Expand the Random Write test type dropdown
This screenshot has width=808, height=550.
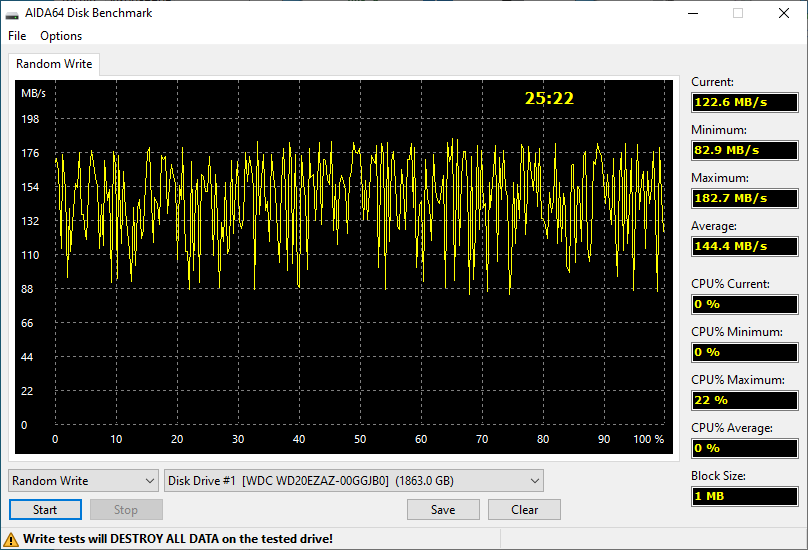pos(83,480)
